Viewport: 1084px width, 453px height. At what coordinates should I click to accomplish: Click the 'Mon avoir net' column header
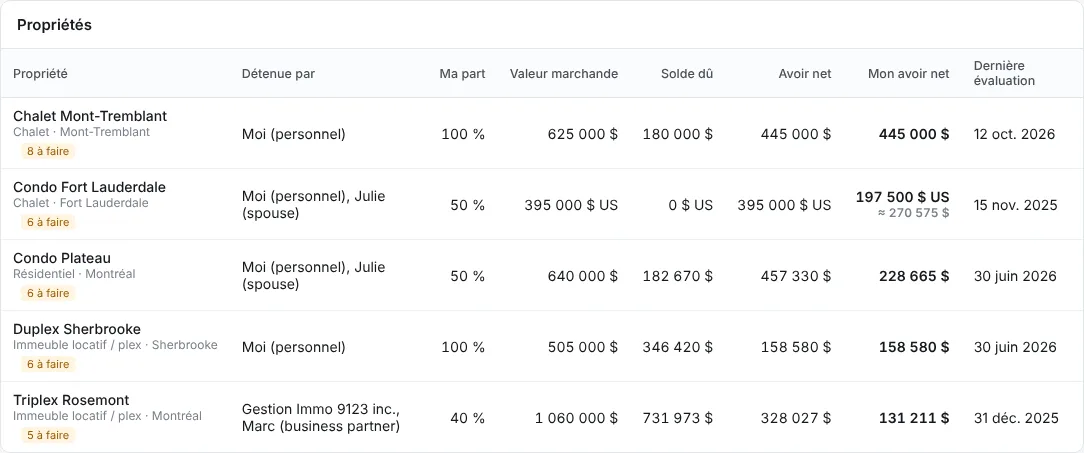coord(908,73)
